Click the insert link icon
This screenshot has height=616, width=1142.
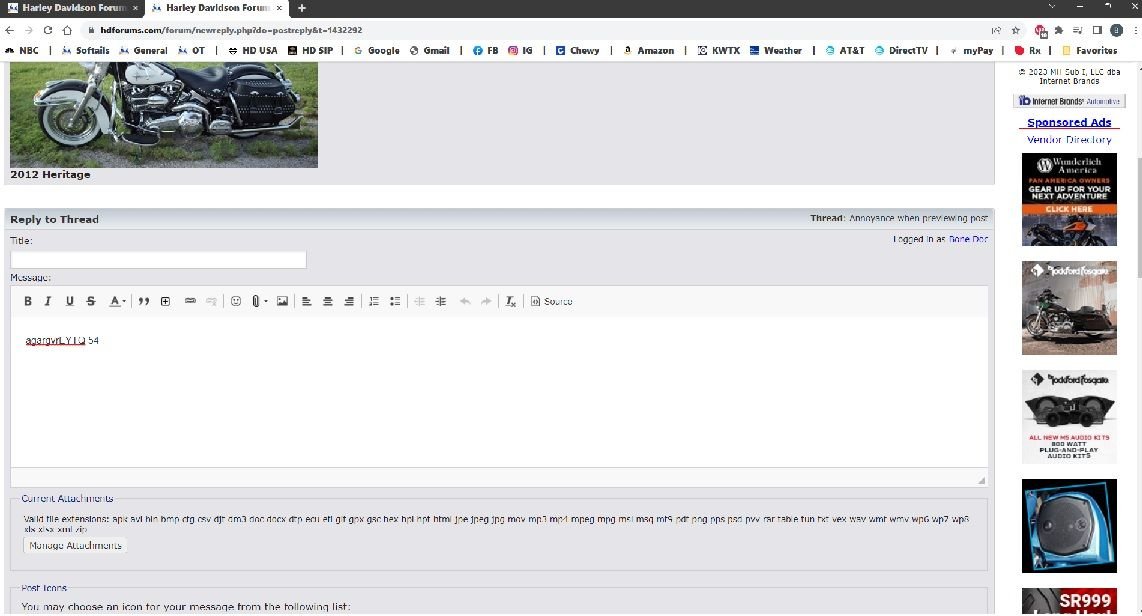[x=190, y=301]
